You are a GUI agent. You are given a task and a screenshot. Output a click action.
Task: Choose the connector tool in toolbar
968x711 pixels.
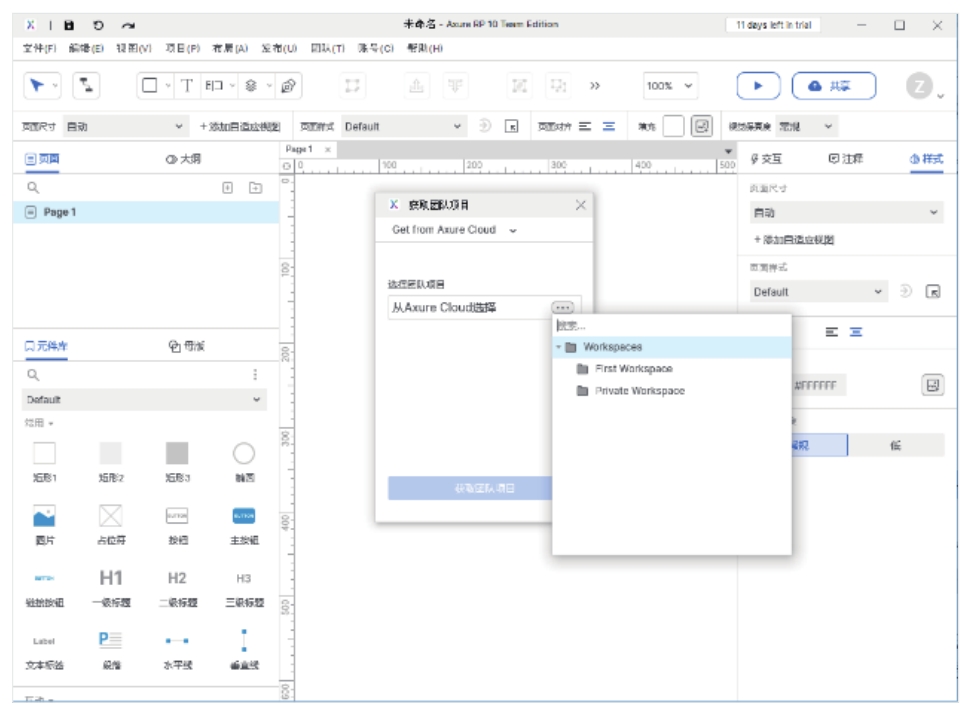87,86
